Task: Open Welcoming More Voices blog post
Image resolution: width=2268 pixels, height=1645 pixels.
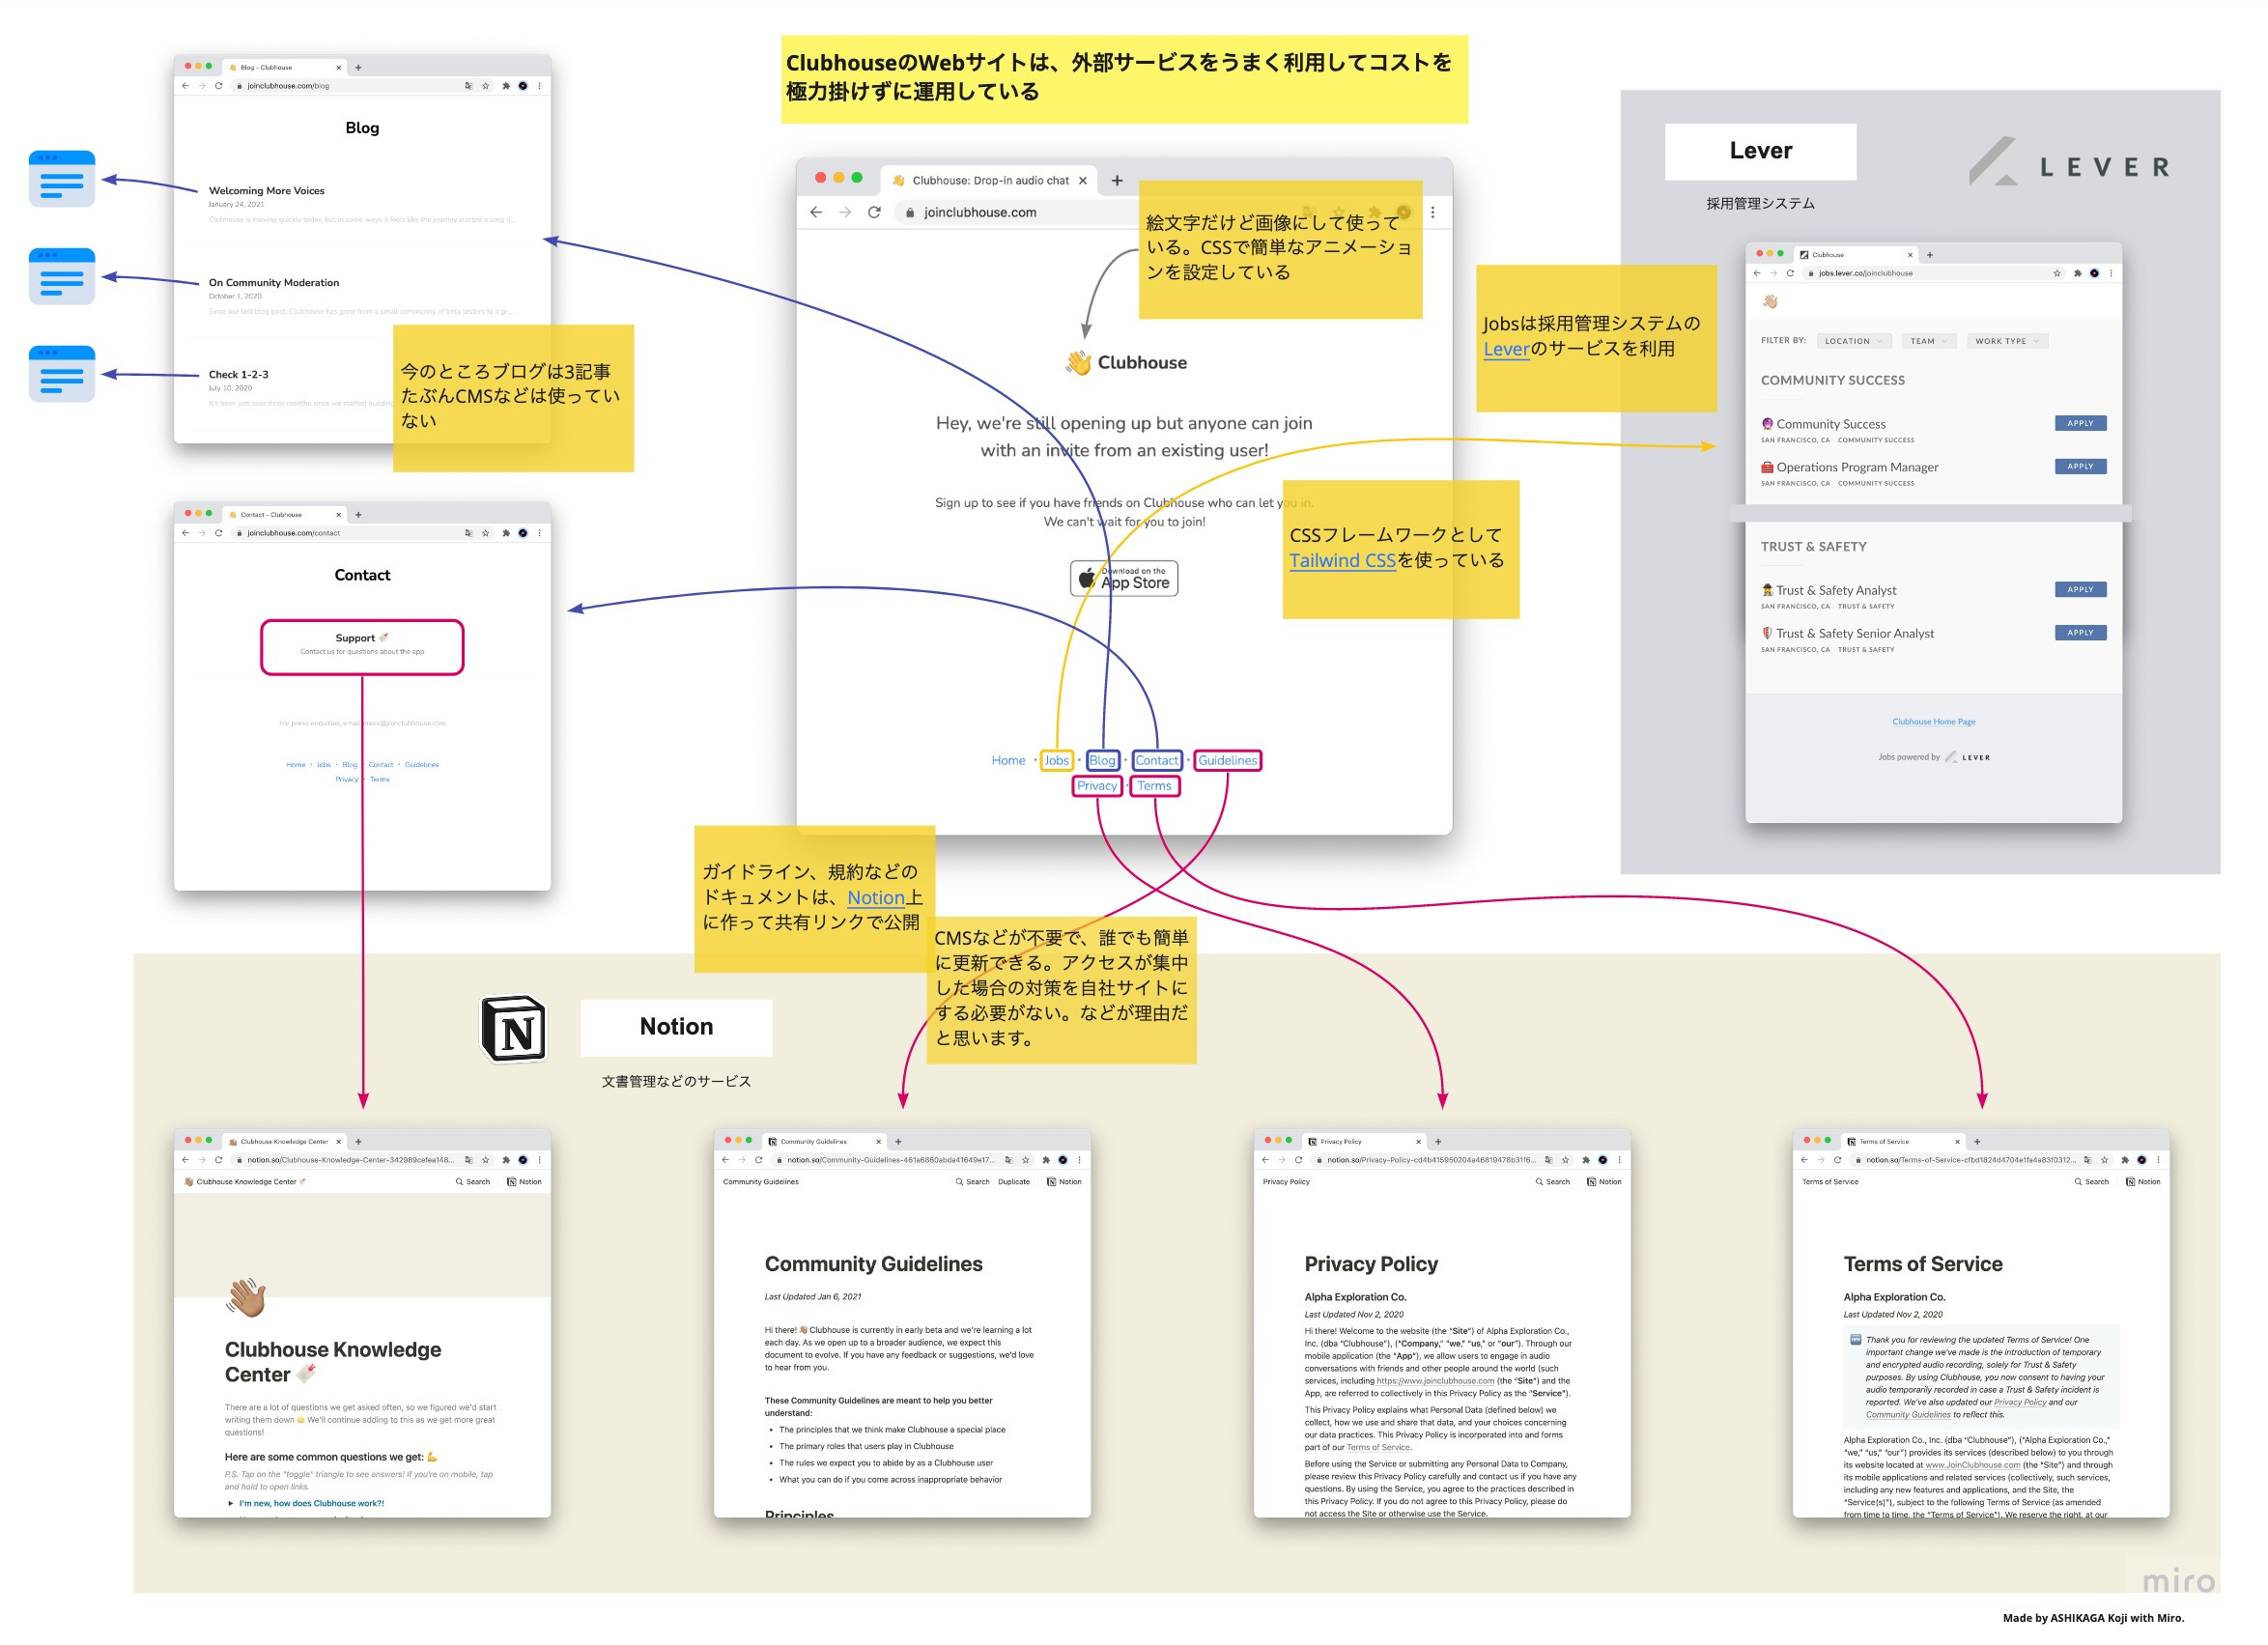Action: 266,190
